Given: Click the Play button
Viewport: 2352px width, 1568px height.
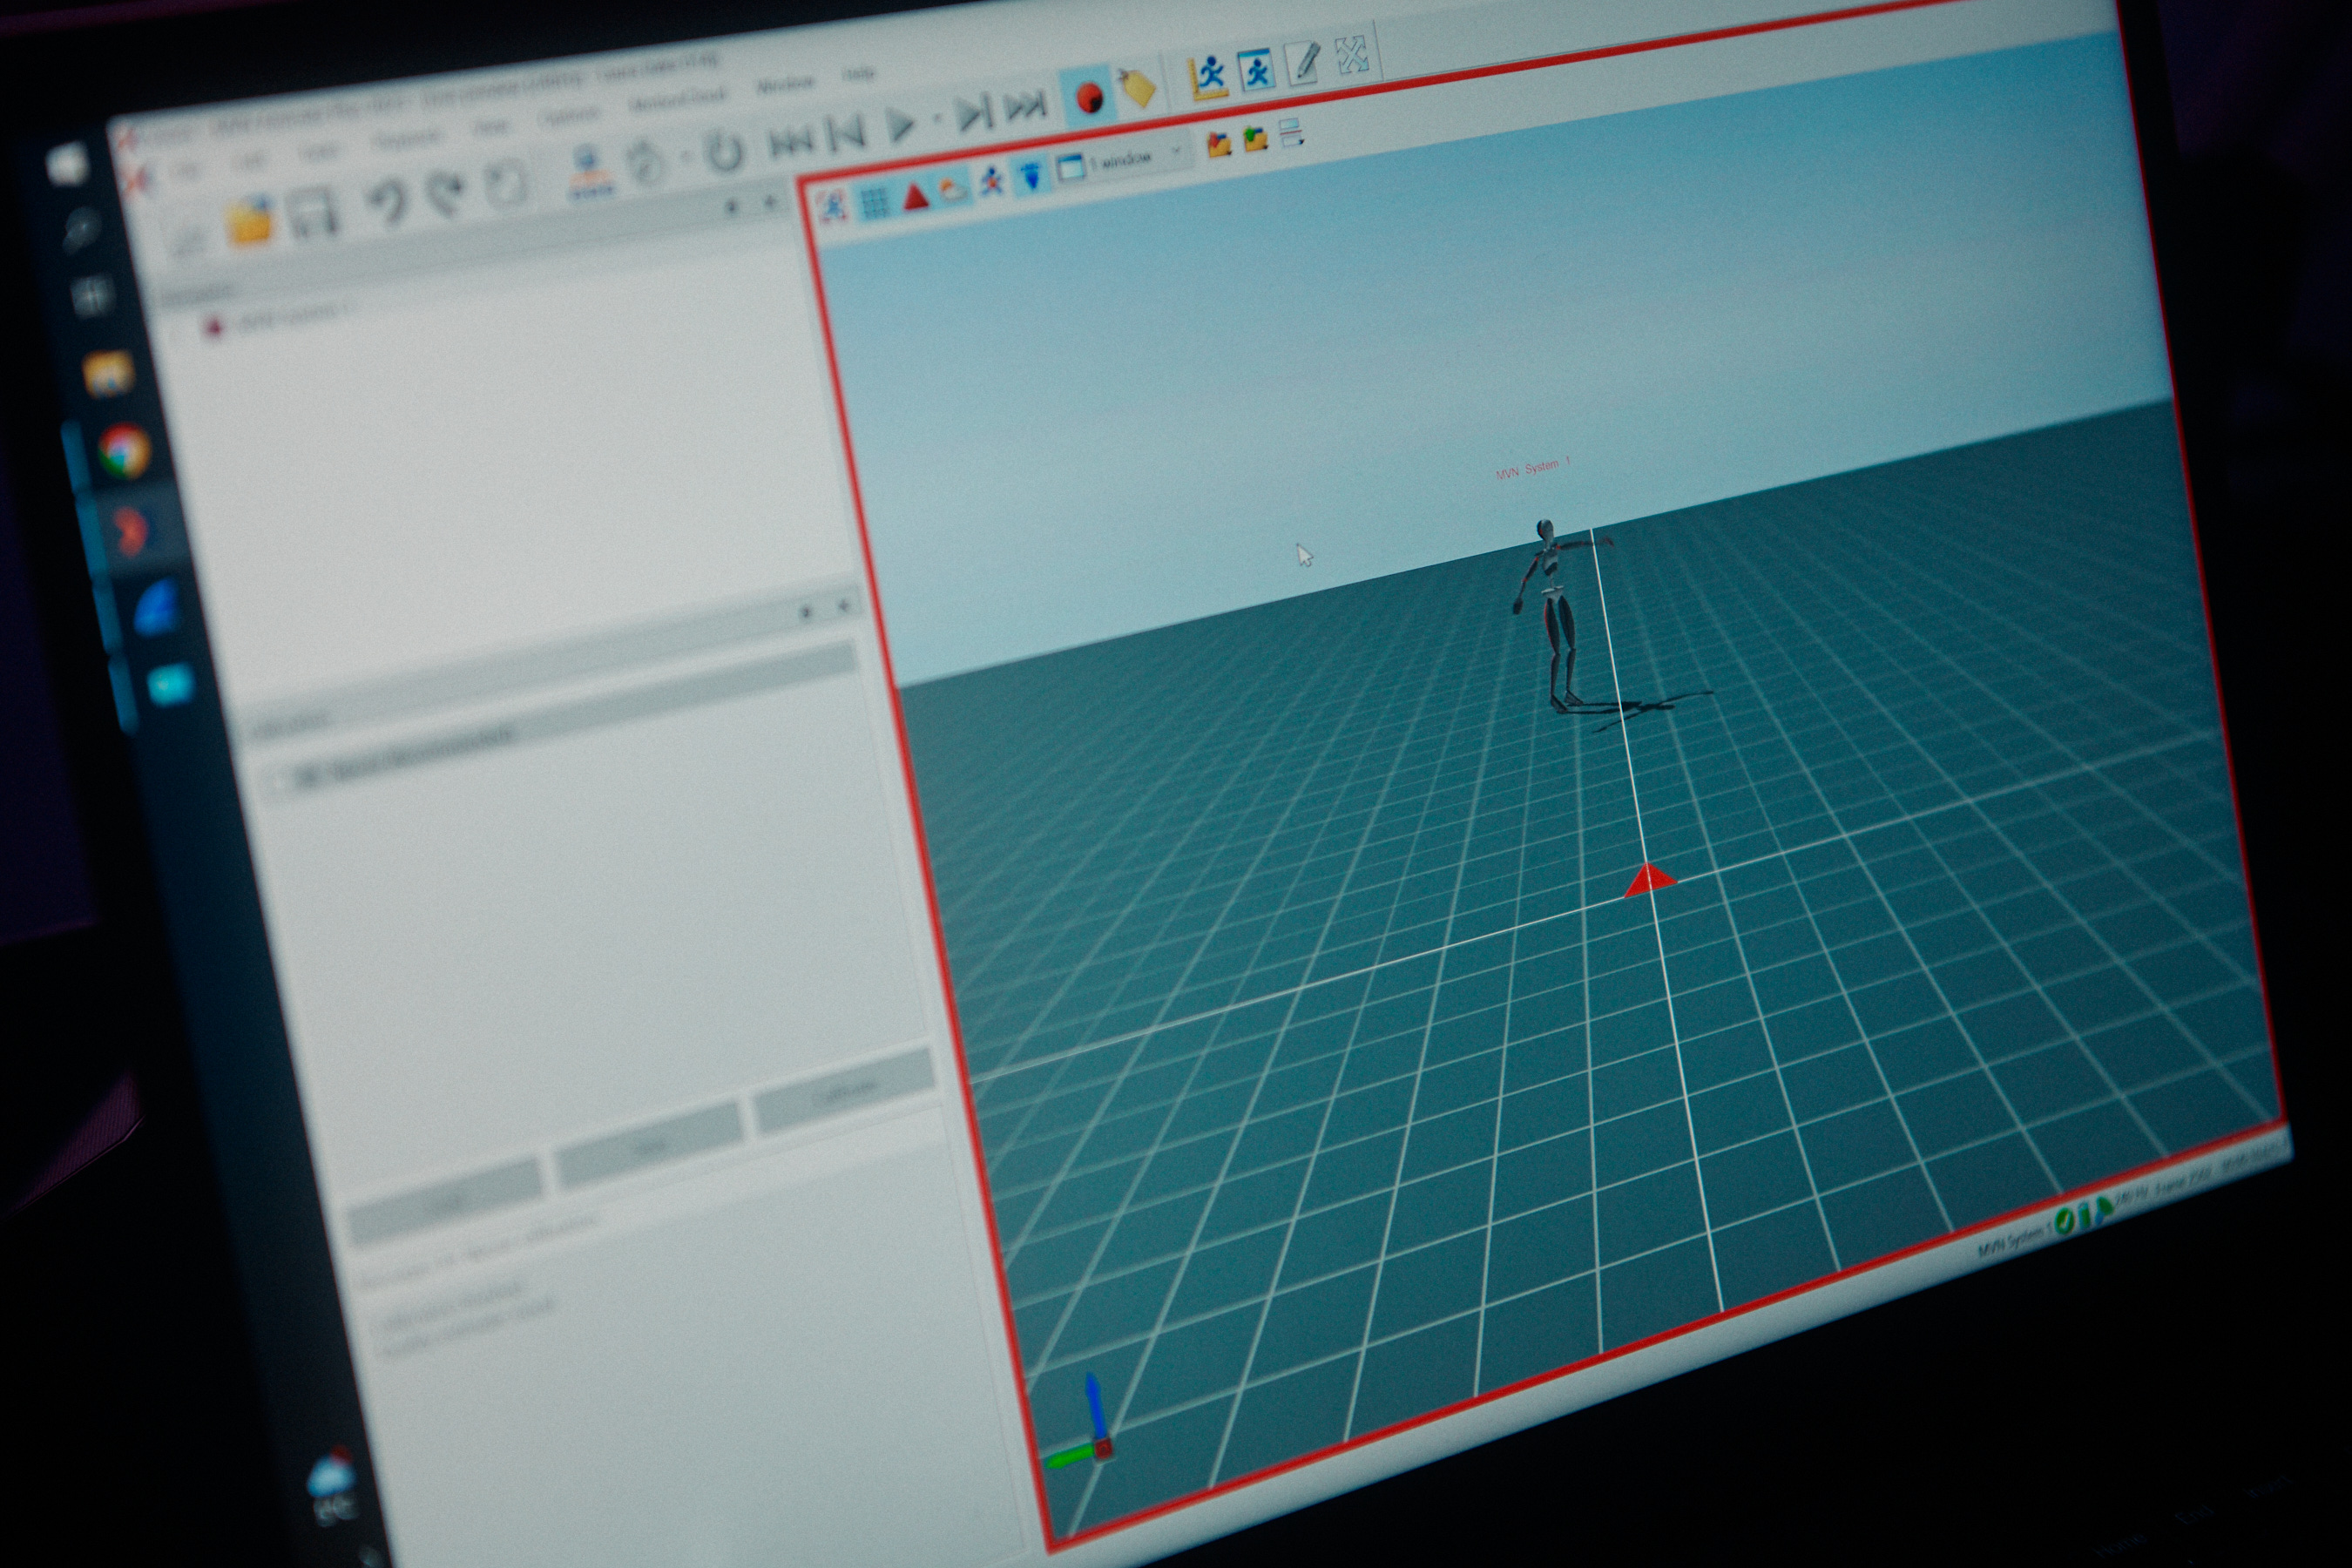Looking at the screenshot, I should tap(901, 126).
